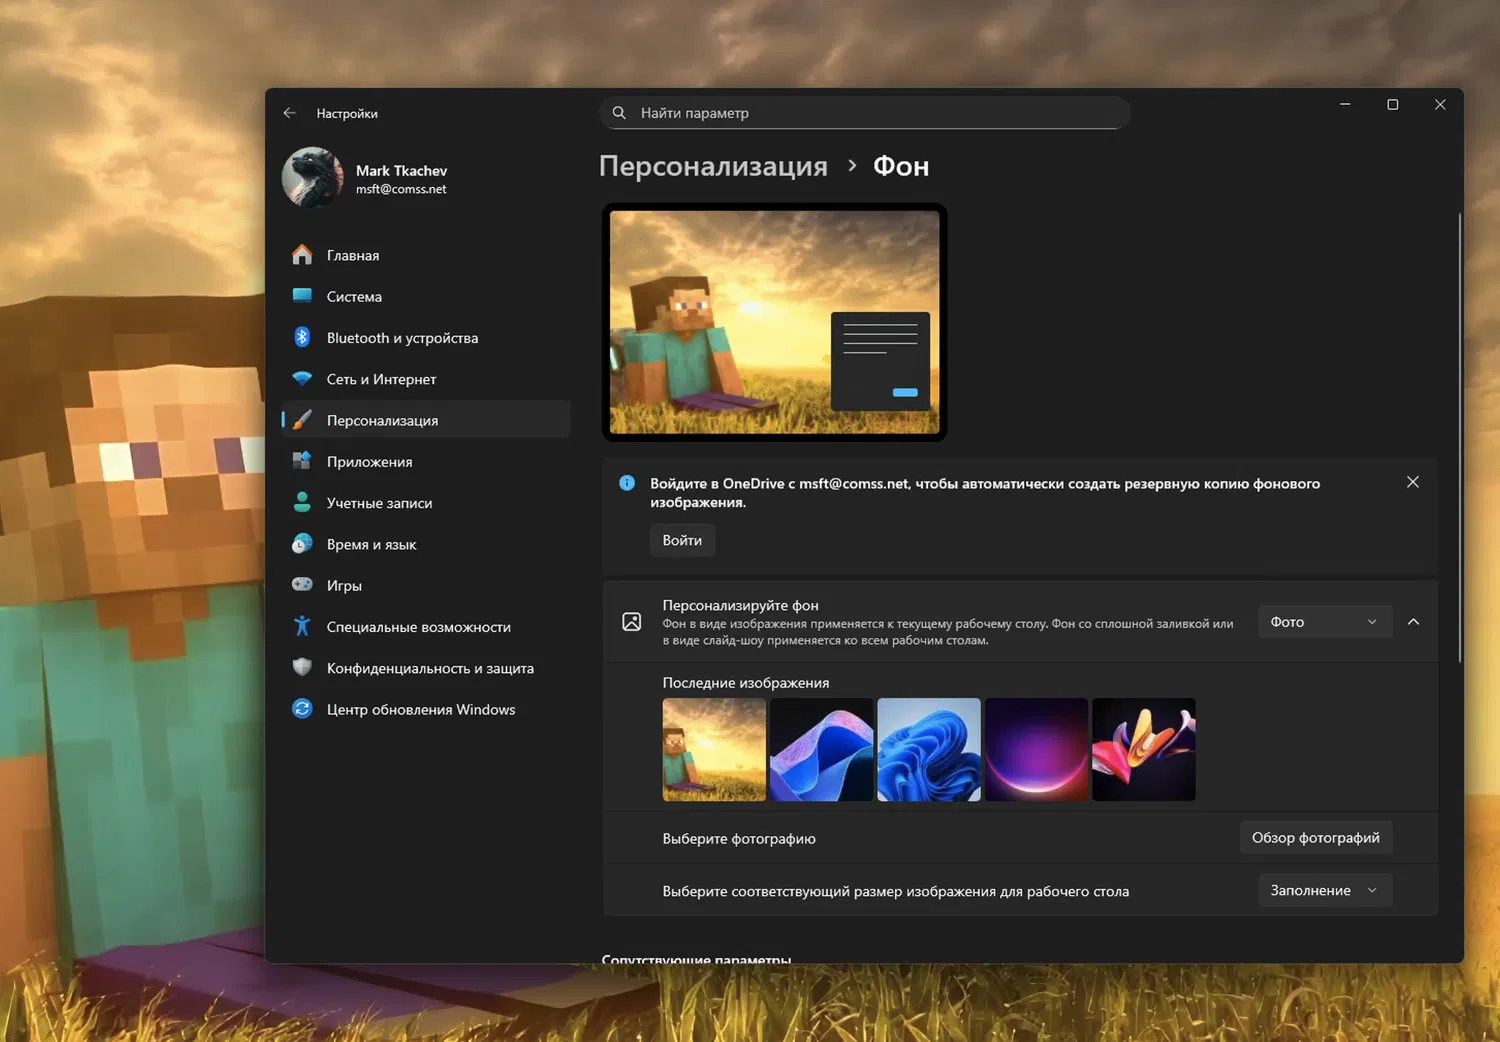The image size is (1500, 1042).
Task: Click the Настройки window title
Action: pyautogui.click(x=347, y=113)
